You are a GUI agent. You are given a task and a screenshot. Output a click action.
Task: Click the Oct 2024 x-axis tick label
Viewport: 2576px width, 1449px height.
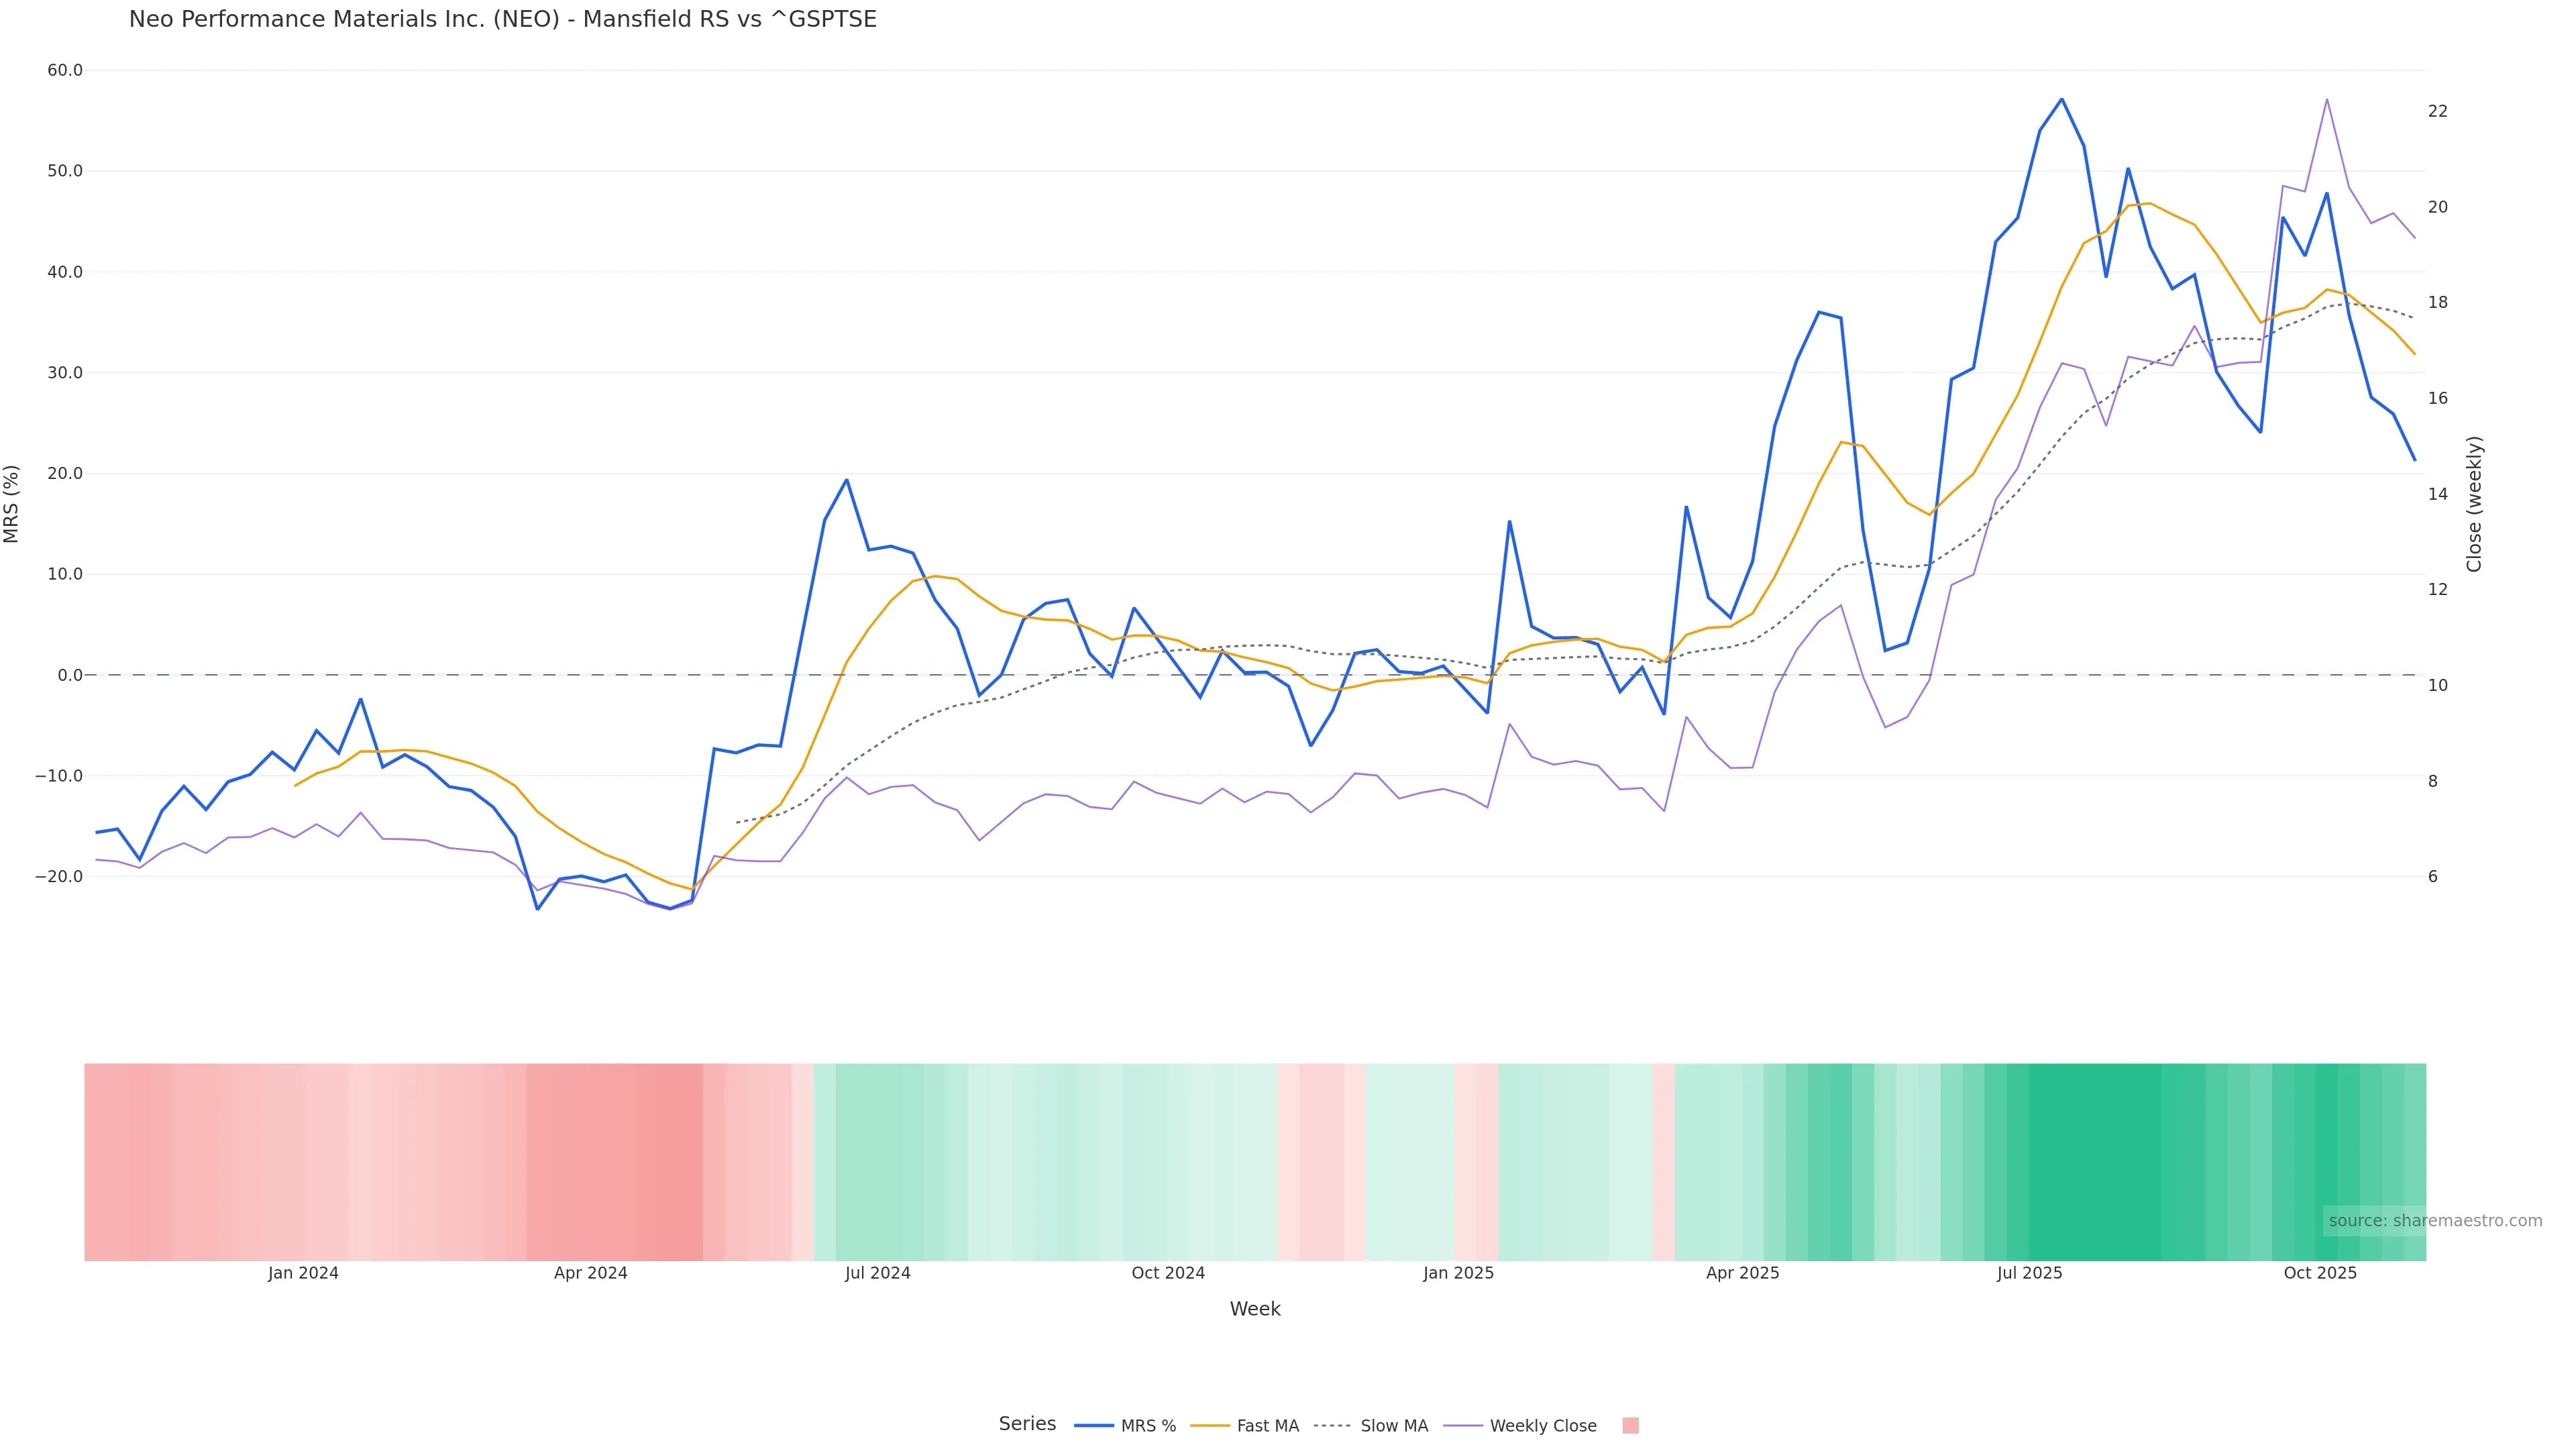click(x=1168, y=1273)
